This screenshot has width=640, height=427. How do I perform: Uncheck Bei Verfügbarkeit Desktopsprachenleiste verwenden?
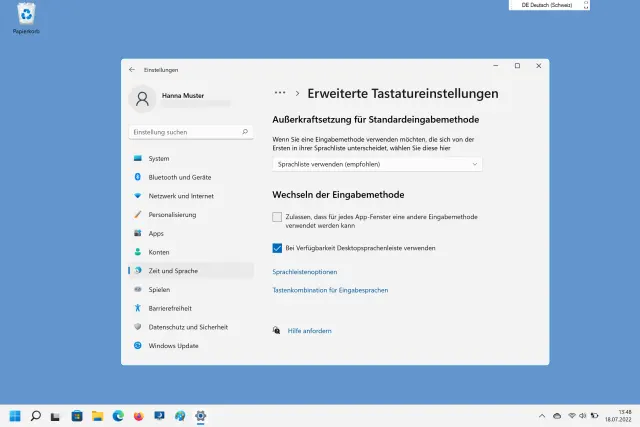point(277,248)
